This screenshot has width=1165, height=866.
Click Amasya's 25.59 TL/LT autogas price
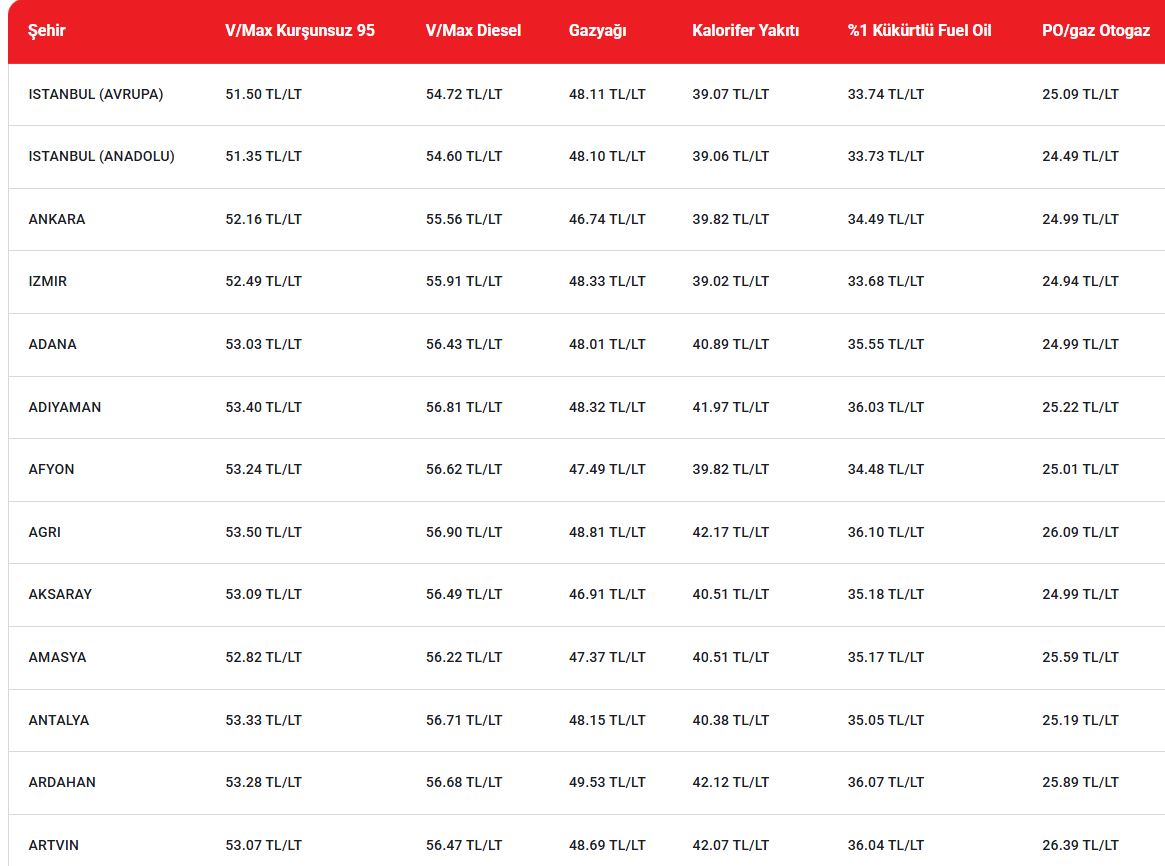(x=1080, y=657)
